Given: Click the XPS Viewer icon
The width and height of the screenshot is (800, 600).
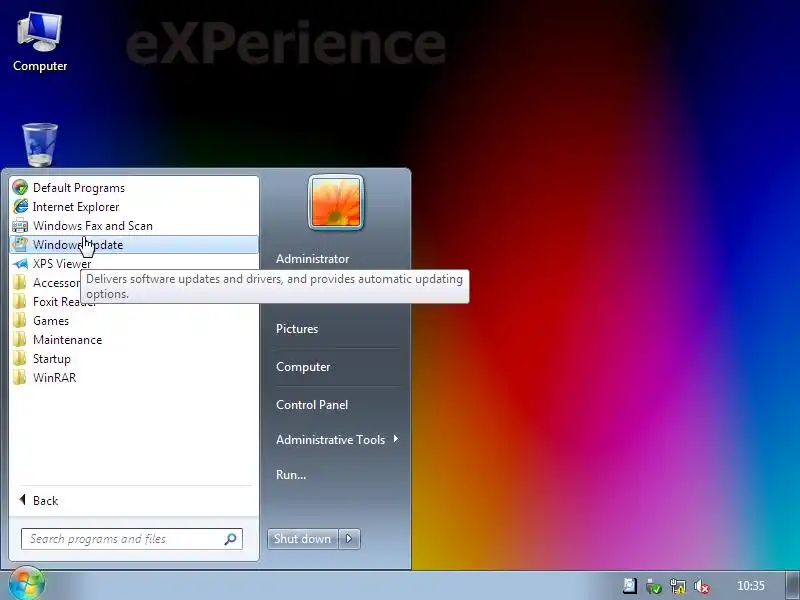Looking at the screenshot, I should (20, 264).
